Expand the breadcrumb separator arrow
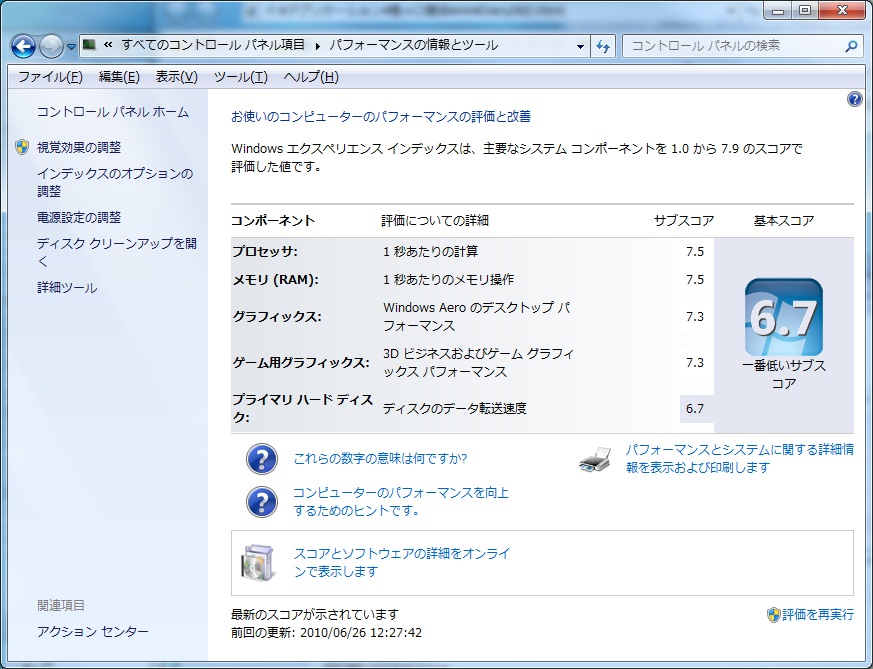 pos(317,46)
